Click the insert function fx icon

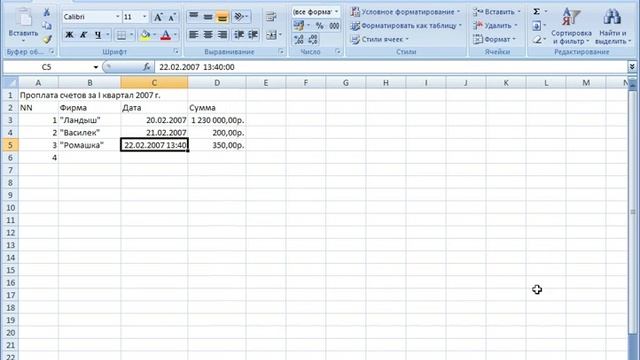point(147,67)
